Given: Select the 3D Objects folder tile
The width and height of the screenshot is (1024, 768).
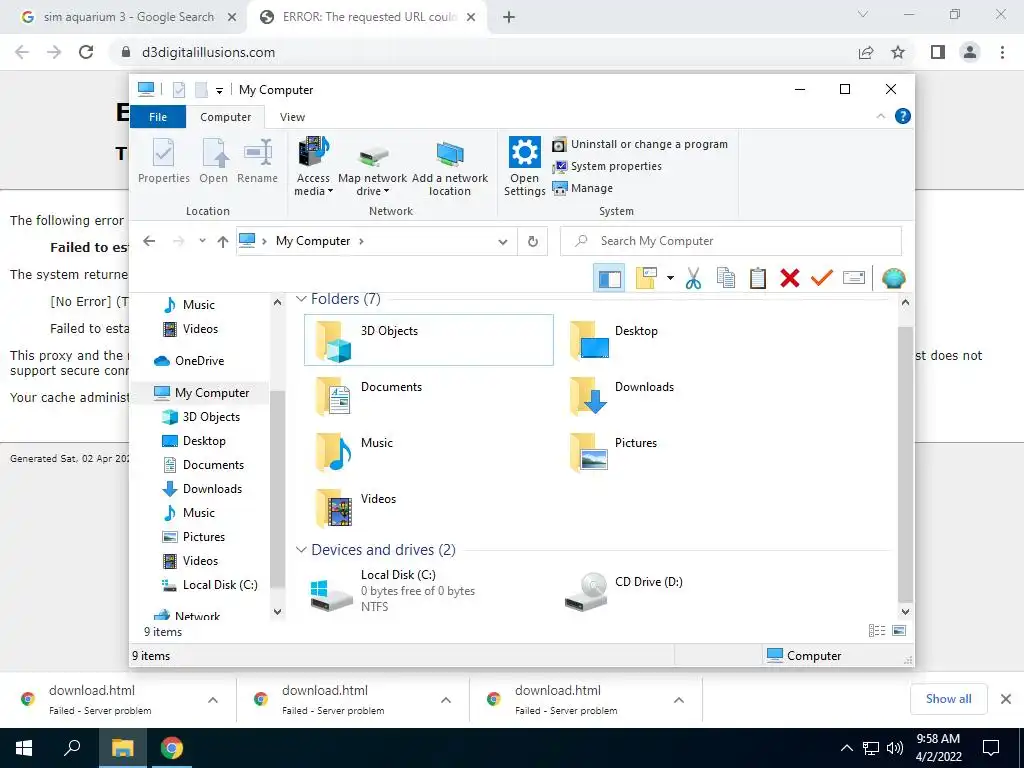Looking at the screenshot, I should click(x=428, y=340).
